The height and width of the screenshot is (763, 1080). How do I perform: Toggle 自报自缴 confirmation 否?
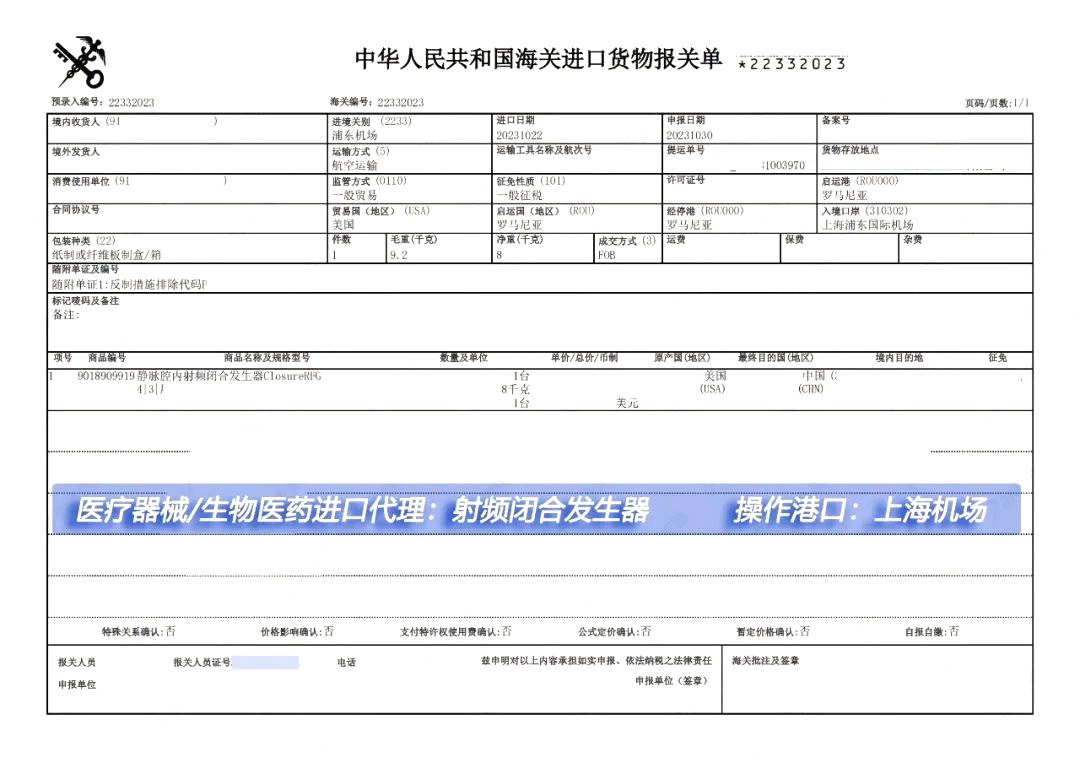tap(954, 632)
